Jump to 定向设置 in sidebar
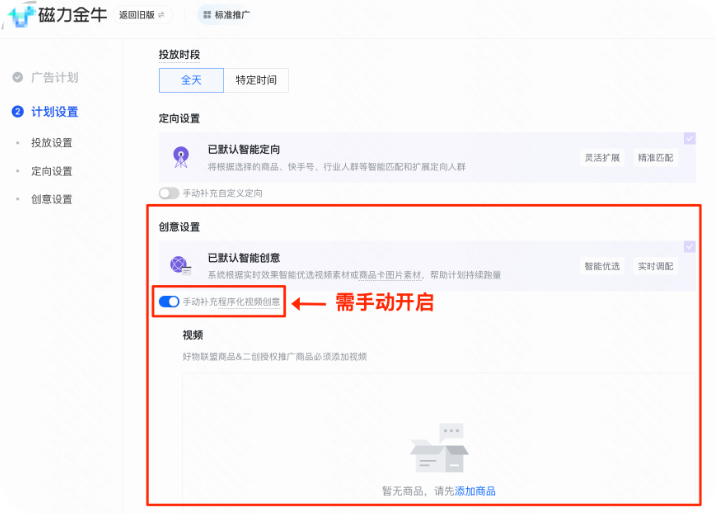 [x=52, y=171]
